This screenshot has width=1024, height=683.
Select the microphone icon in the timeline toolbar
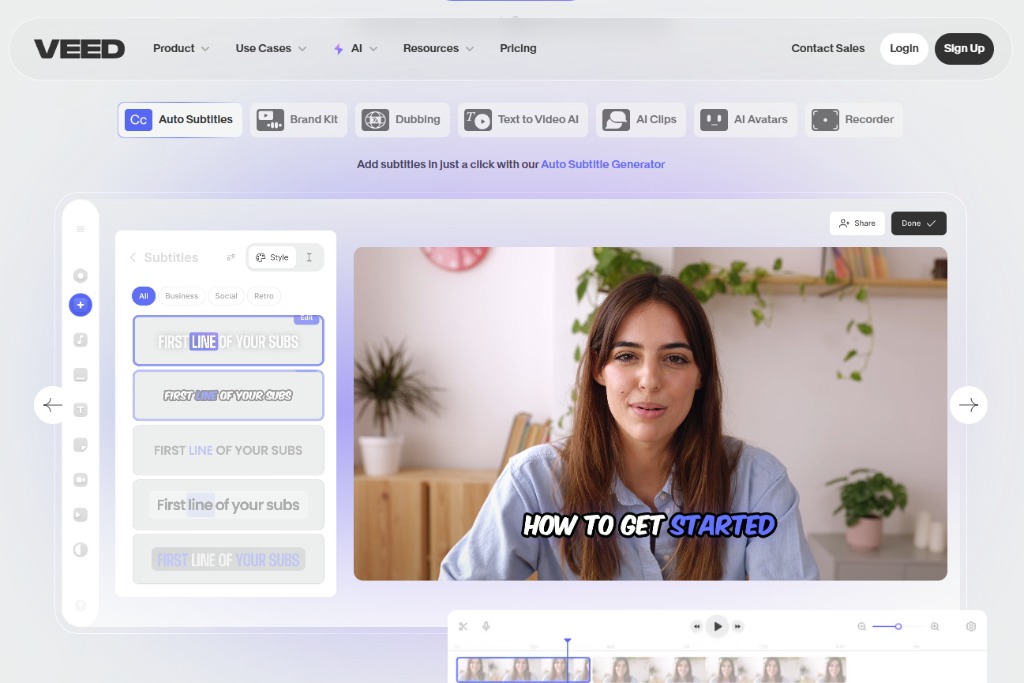coord(486,626)
